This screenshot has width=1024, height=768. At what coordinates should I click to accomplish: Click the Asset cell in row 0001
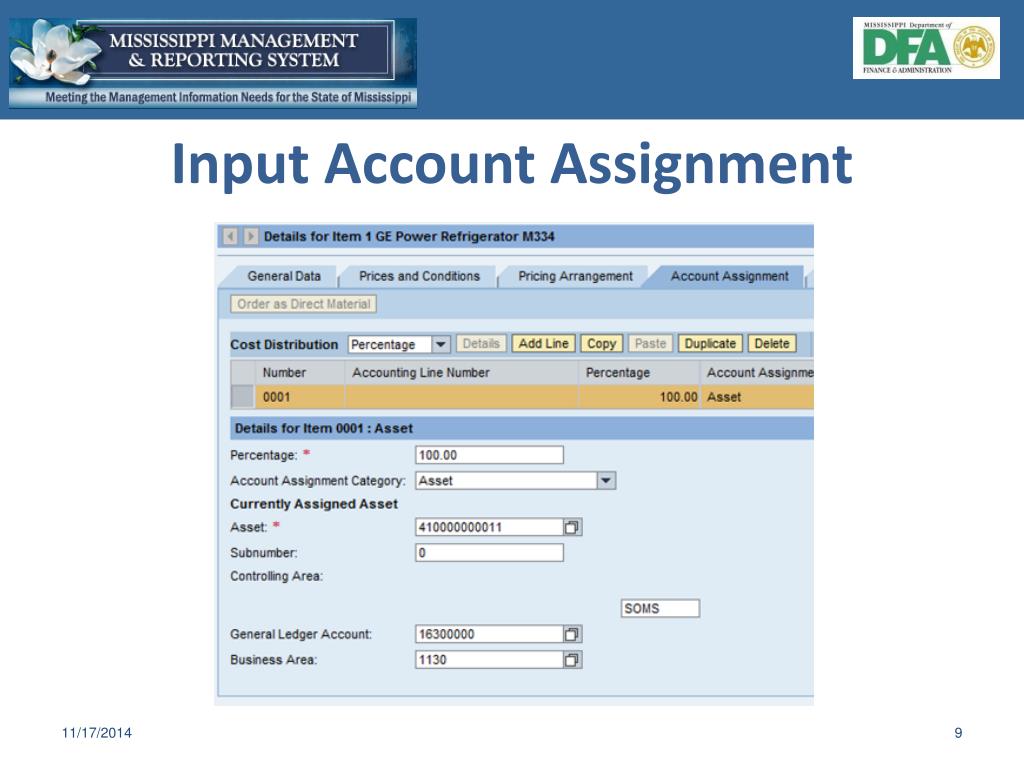(x=758, y=397)
